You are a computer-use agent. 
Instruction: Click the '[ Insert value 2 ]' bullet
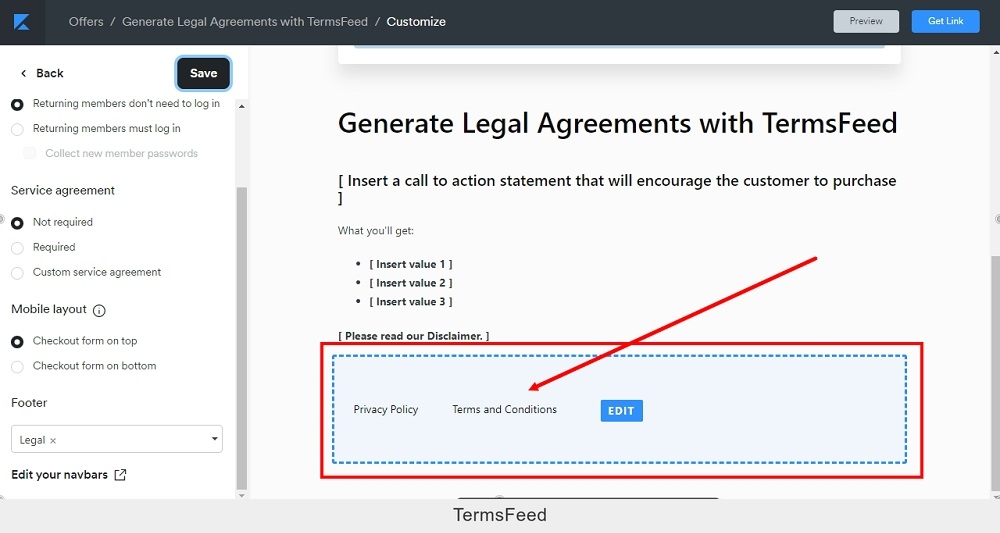pyautogui.click(x=411, y=283)
